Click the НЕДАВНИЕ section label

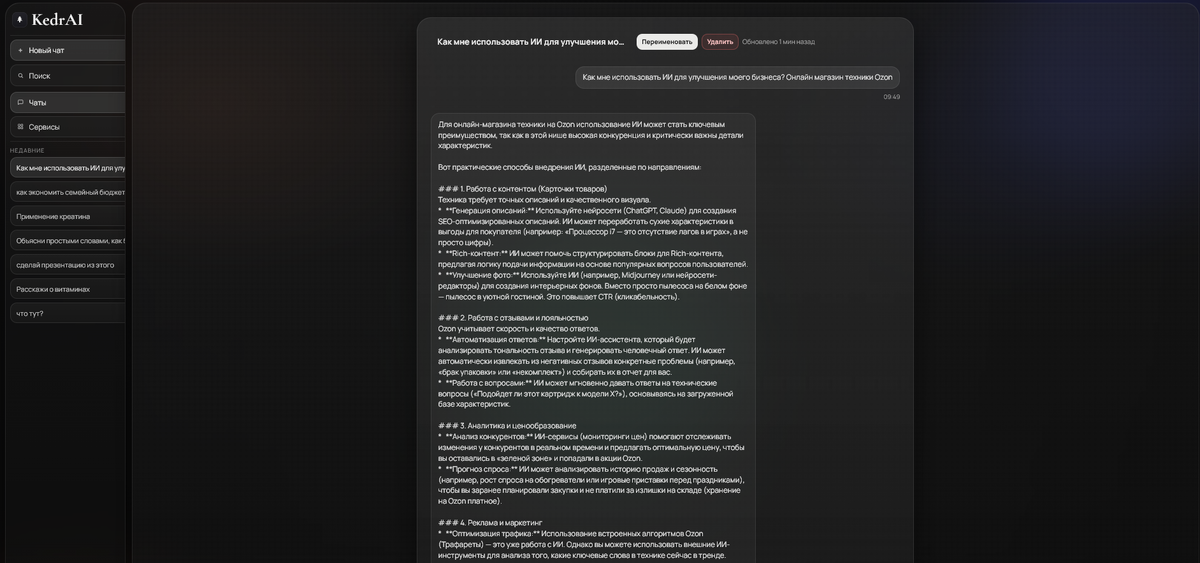tap(27, 150)
